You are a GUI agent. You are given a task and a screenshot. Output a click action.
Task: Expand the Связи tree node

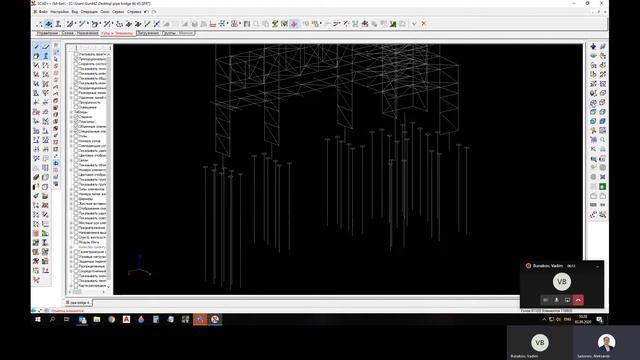point(71,160)
